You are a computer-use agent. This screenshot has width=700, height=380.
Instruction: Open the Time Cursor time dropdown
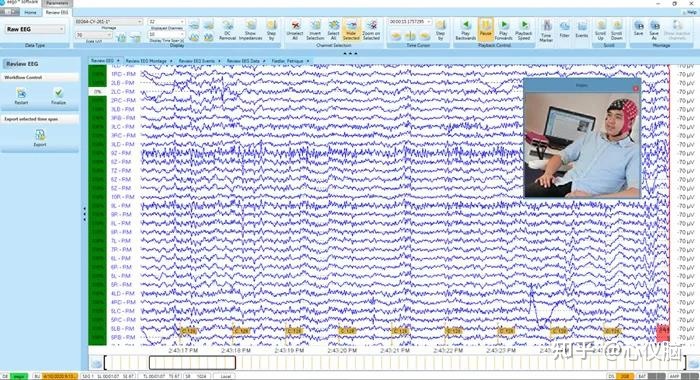409,21
